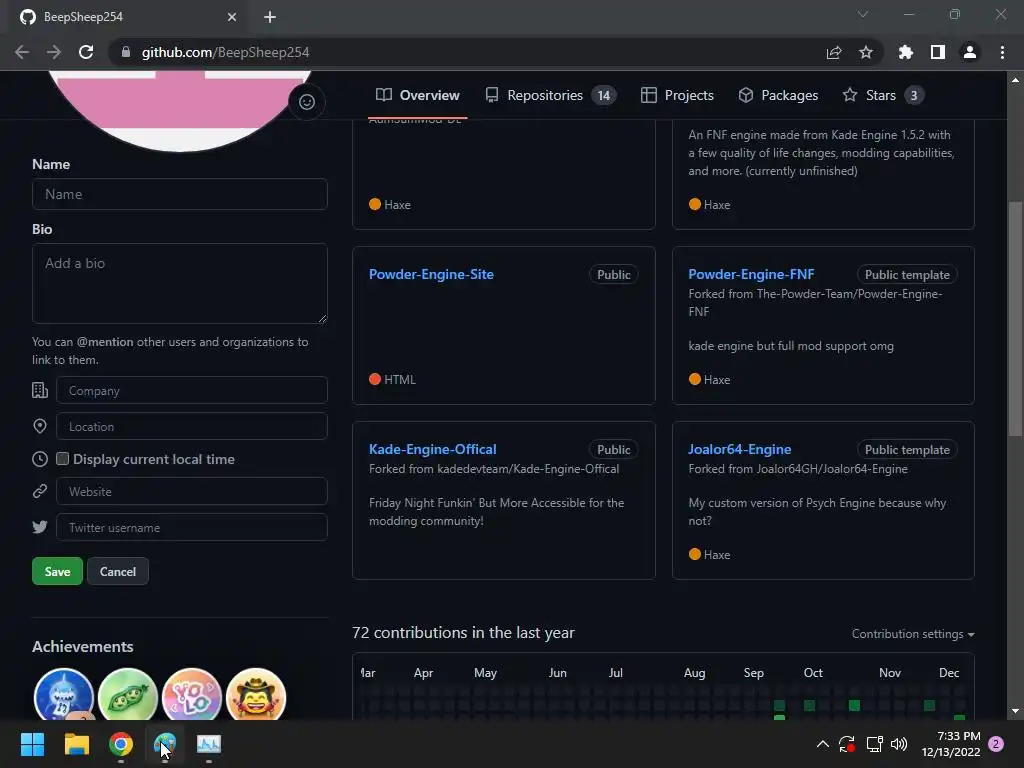Click the scrollbar down arrow
The width and height of the screenshot is (1024, 768).
pyautogui.click(x=1015, y=711)
